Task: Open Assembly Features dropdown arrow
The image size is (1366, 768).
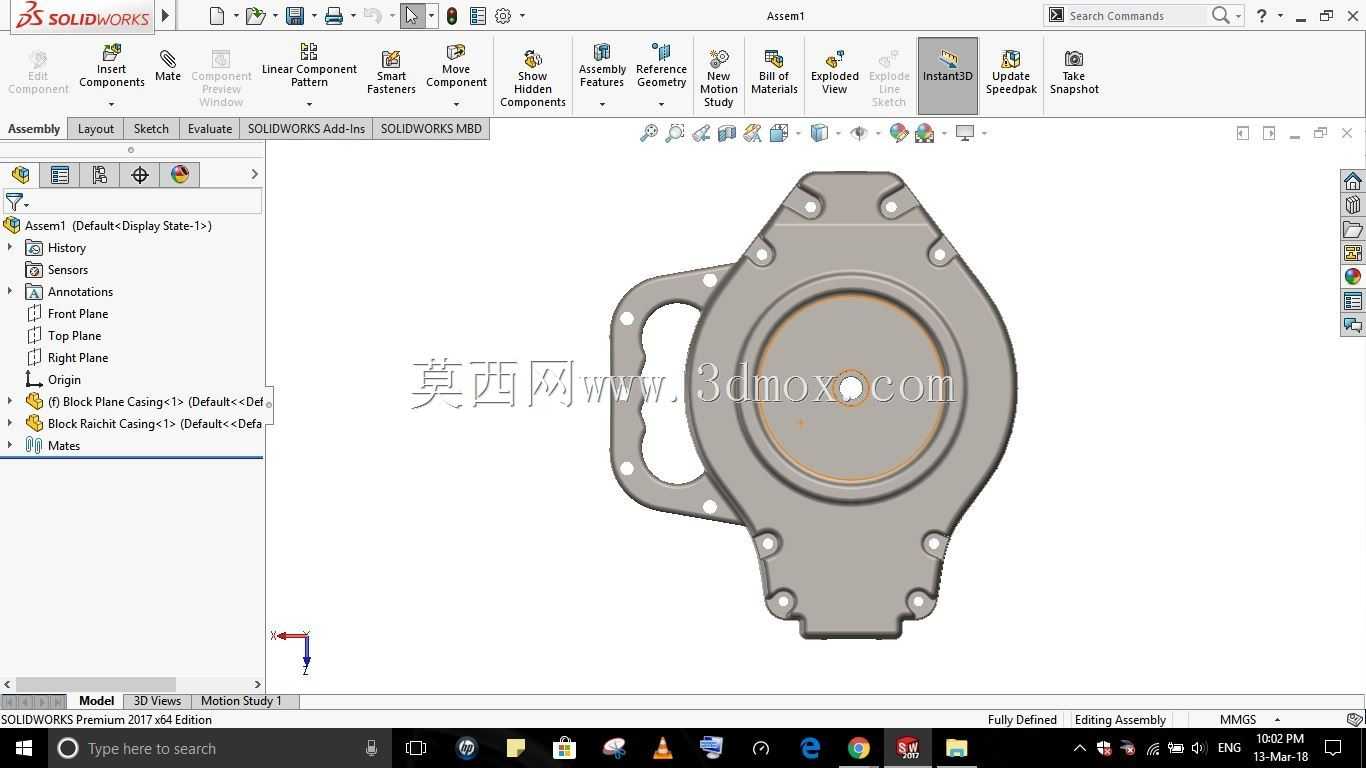Action: [x=602, y=104]
